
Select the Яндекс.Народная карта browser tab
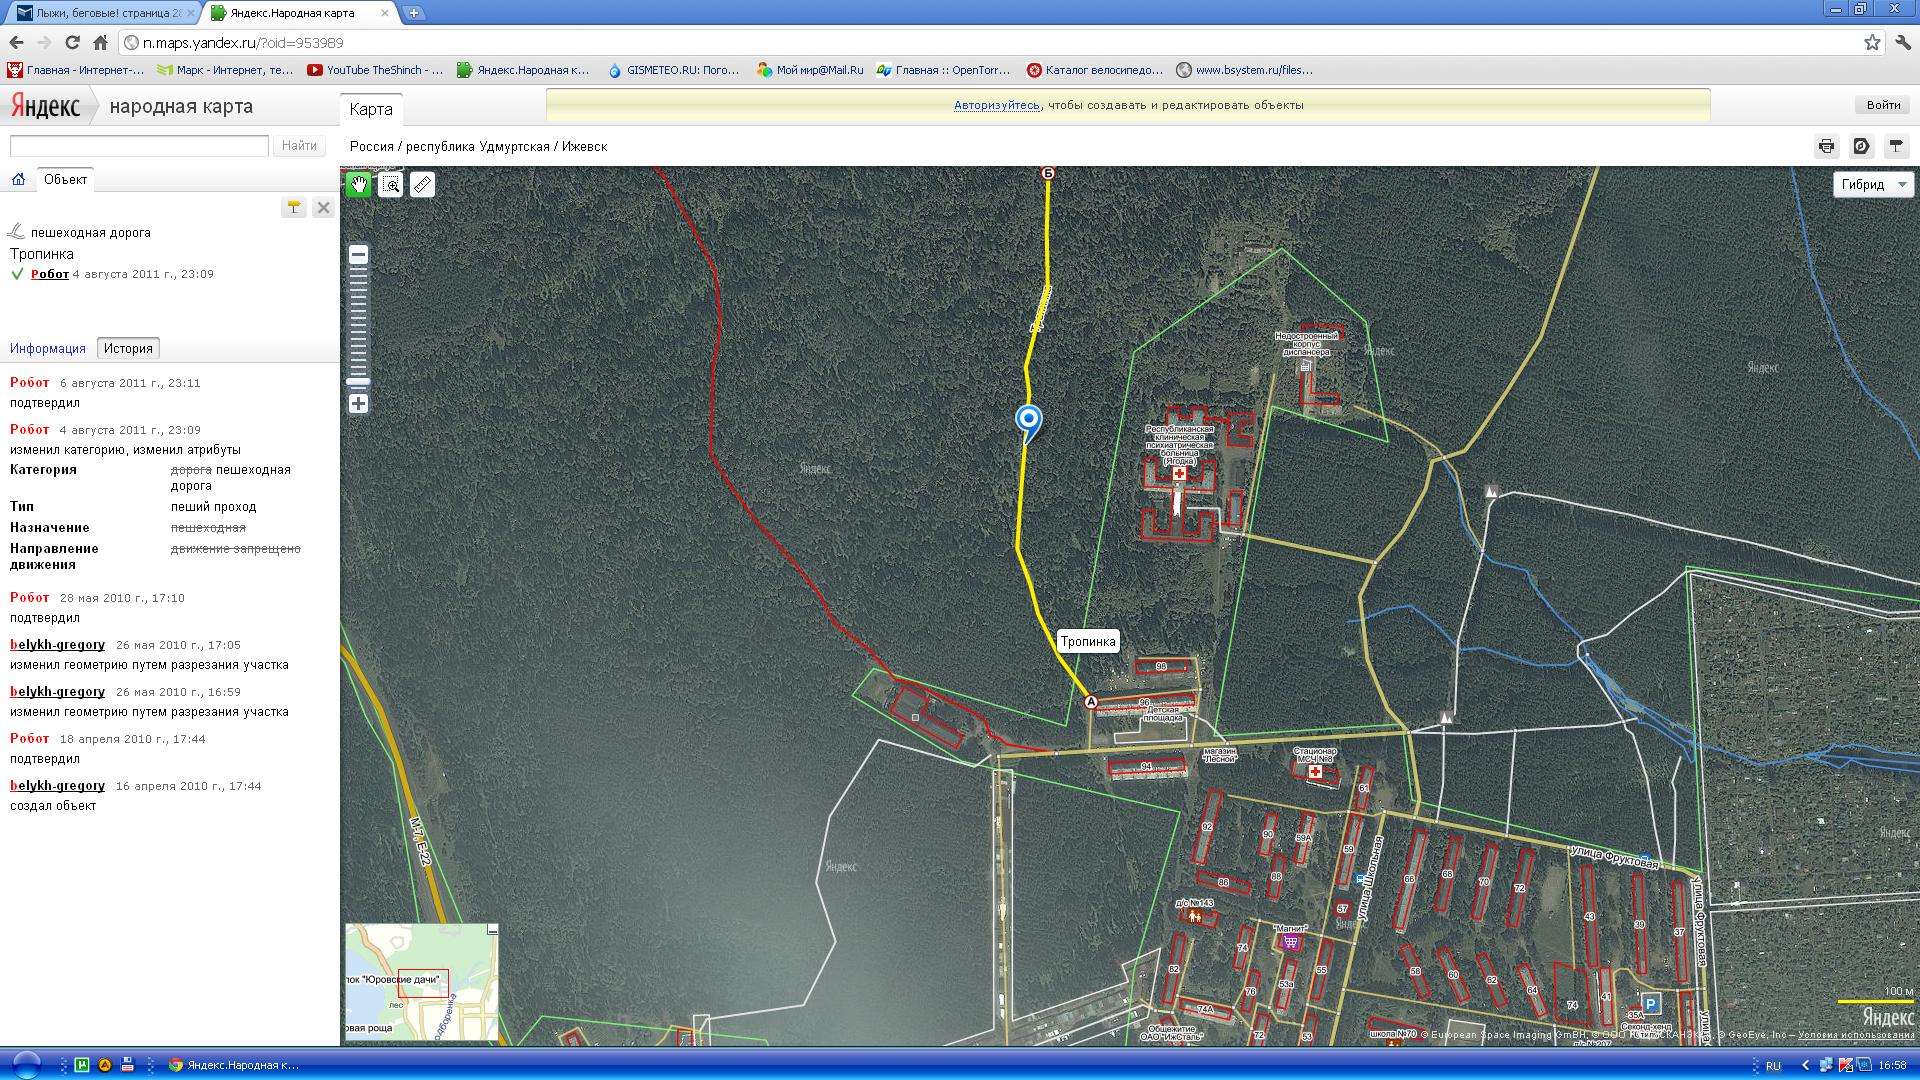(300, 13)
